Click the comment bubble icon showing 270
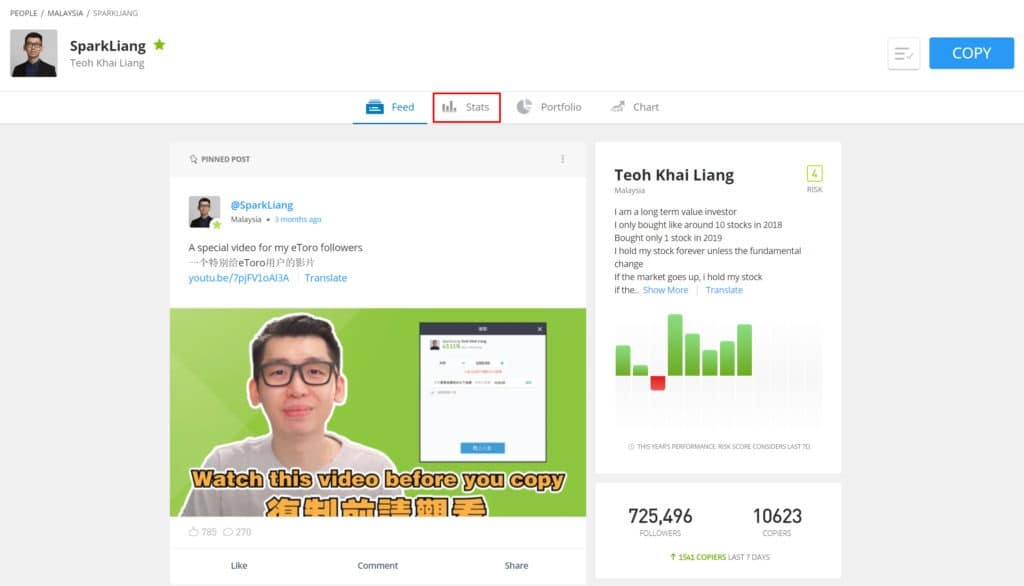 [x=228, y=532]
